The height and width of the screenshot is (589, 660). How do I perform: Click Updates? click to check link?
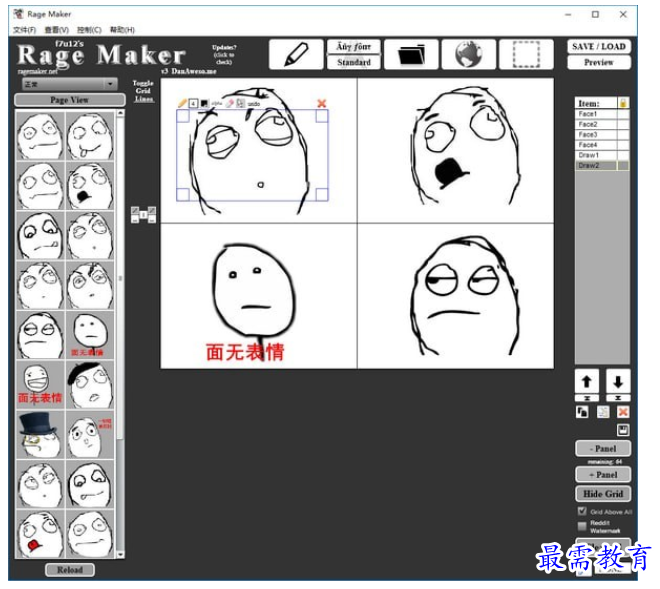(x=224, y=55)
